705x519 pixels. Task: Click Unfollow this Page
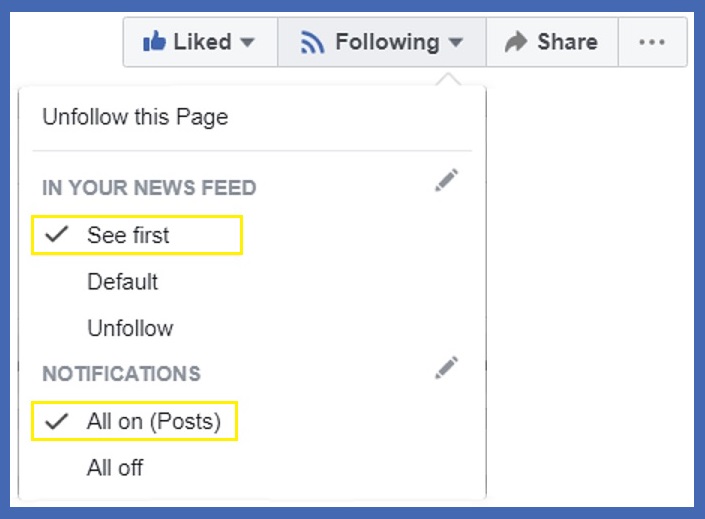[135, 117]
